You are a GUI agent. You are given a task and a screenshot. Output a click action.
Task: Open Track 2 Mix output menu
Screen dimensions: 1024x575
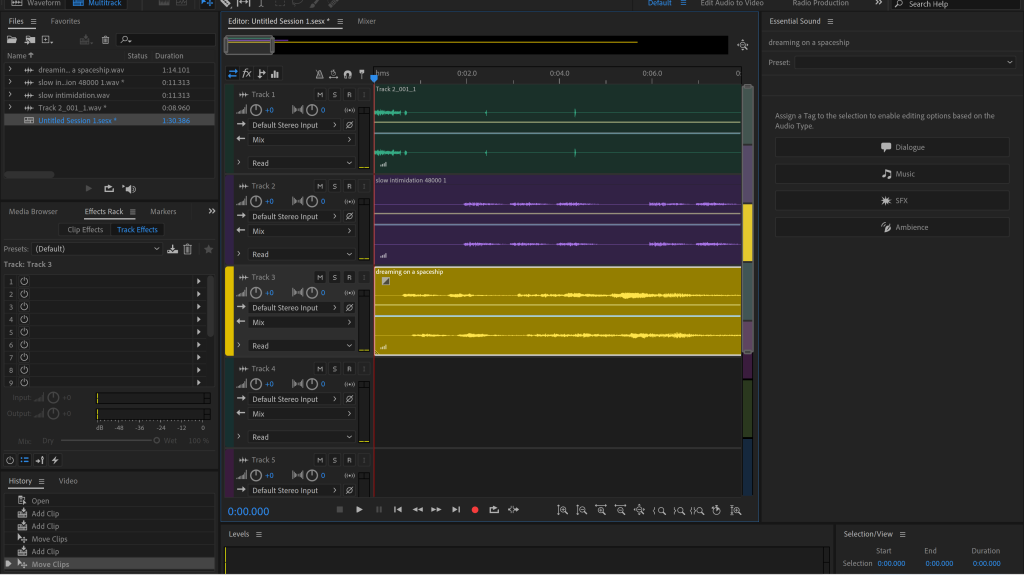pyautogui.click(x=302, y=231)
